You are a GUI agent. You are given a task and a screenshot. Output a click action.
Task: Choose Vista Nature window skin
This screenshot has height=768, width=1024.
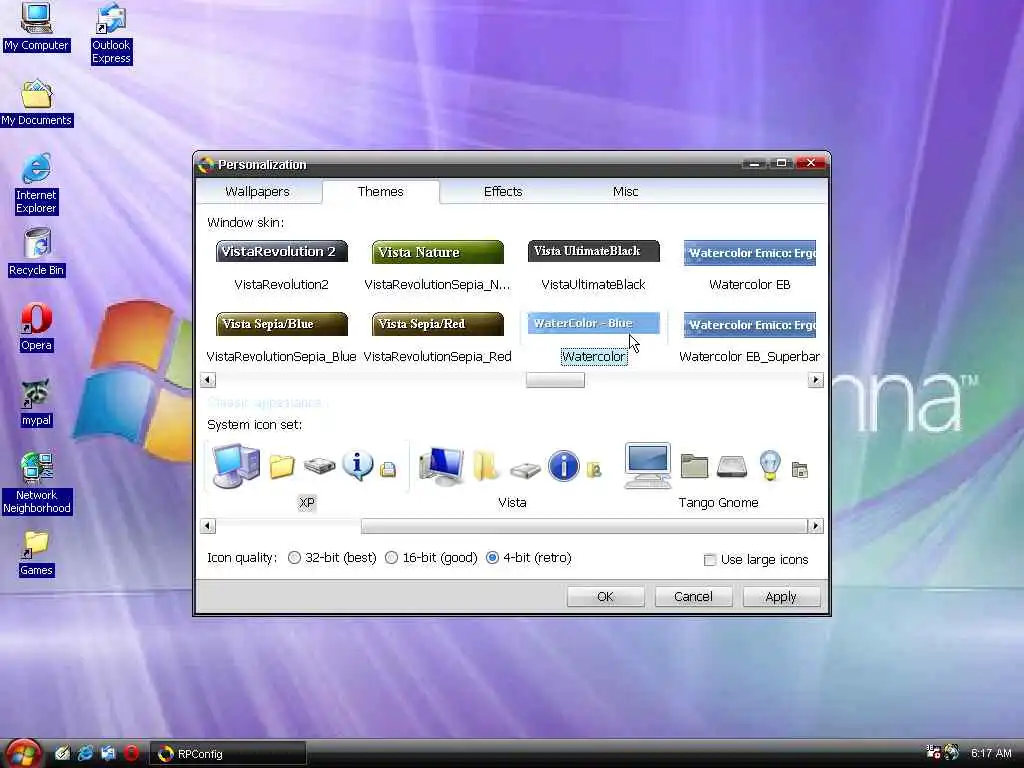(x=438, y=252)
